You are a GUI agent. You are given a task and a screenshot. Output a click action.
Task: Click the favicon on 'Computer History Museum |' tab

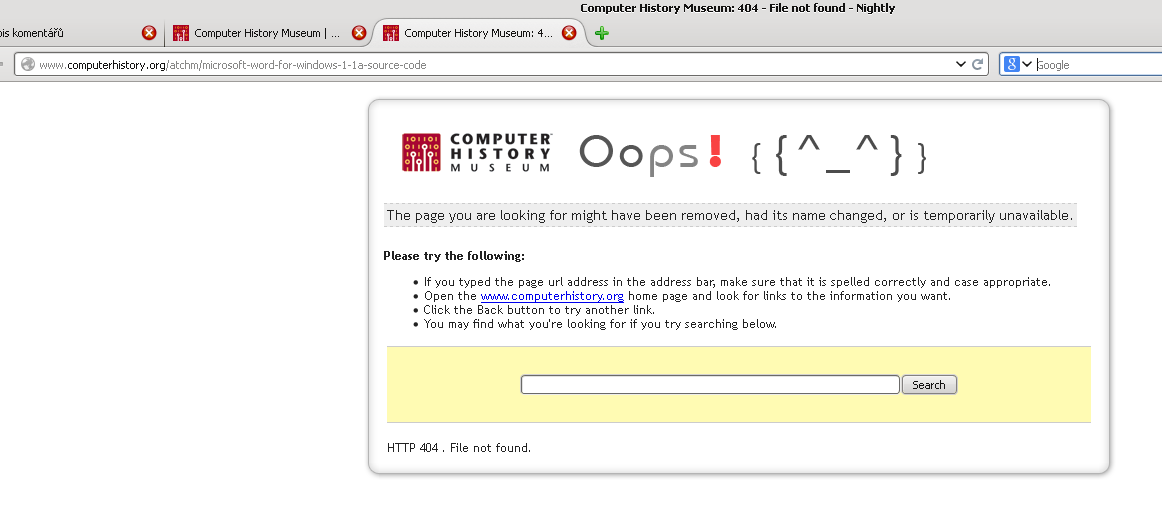pyautogui.click(x=181, y=33)
